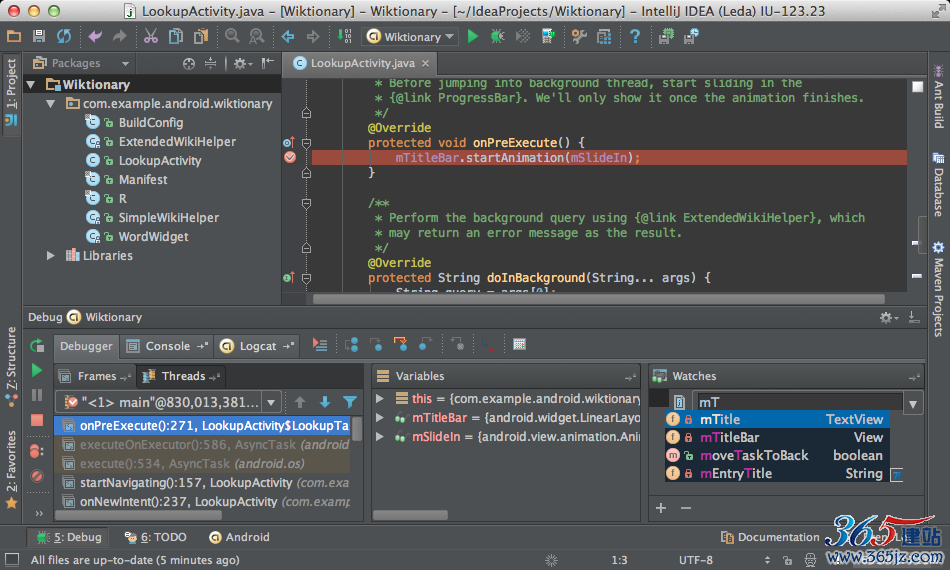Image resolution: width=950 pixels, height=570 pixels.
Task: Select the SimpleWikiHelper class in tree
Action: 168,217
